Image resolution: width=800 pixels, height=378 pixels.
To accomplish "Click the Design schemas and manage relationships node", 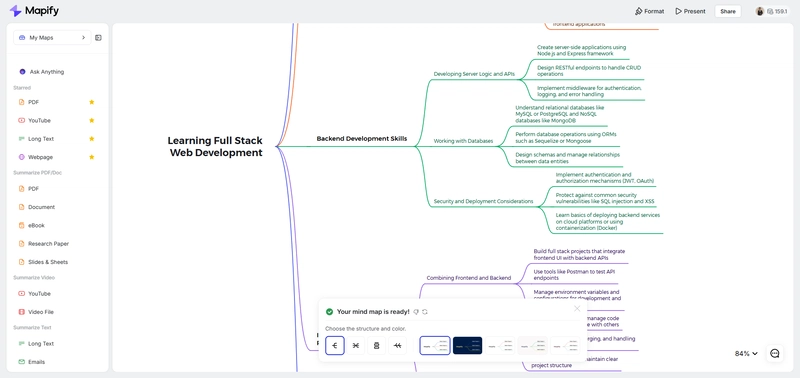I will (x=567, y=158).
